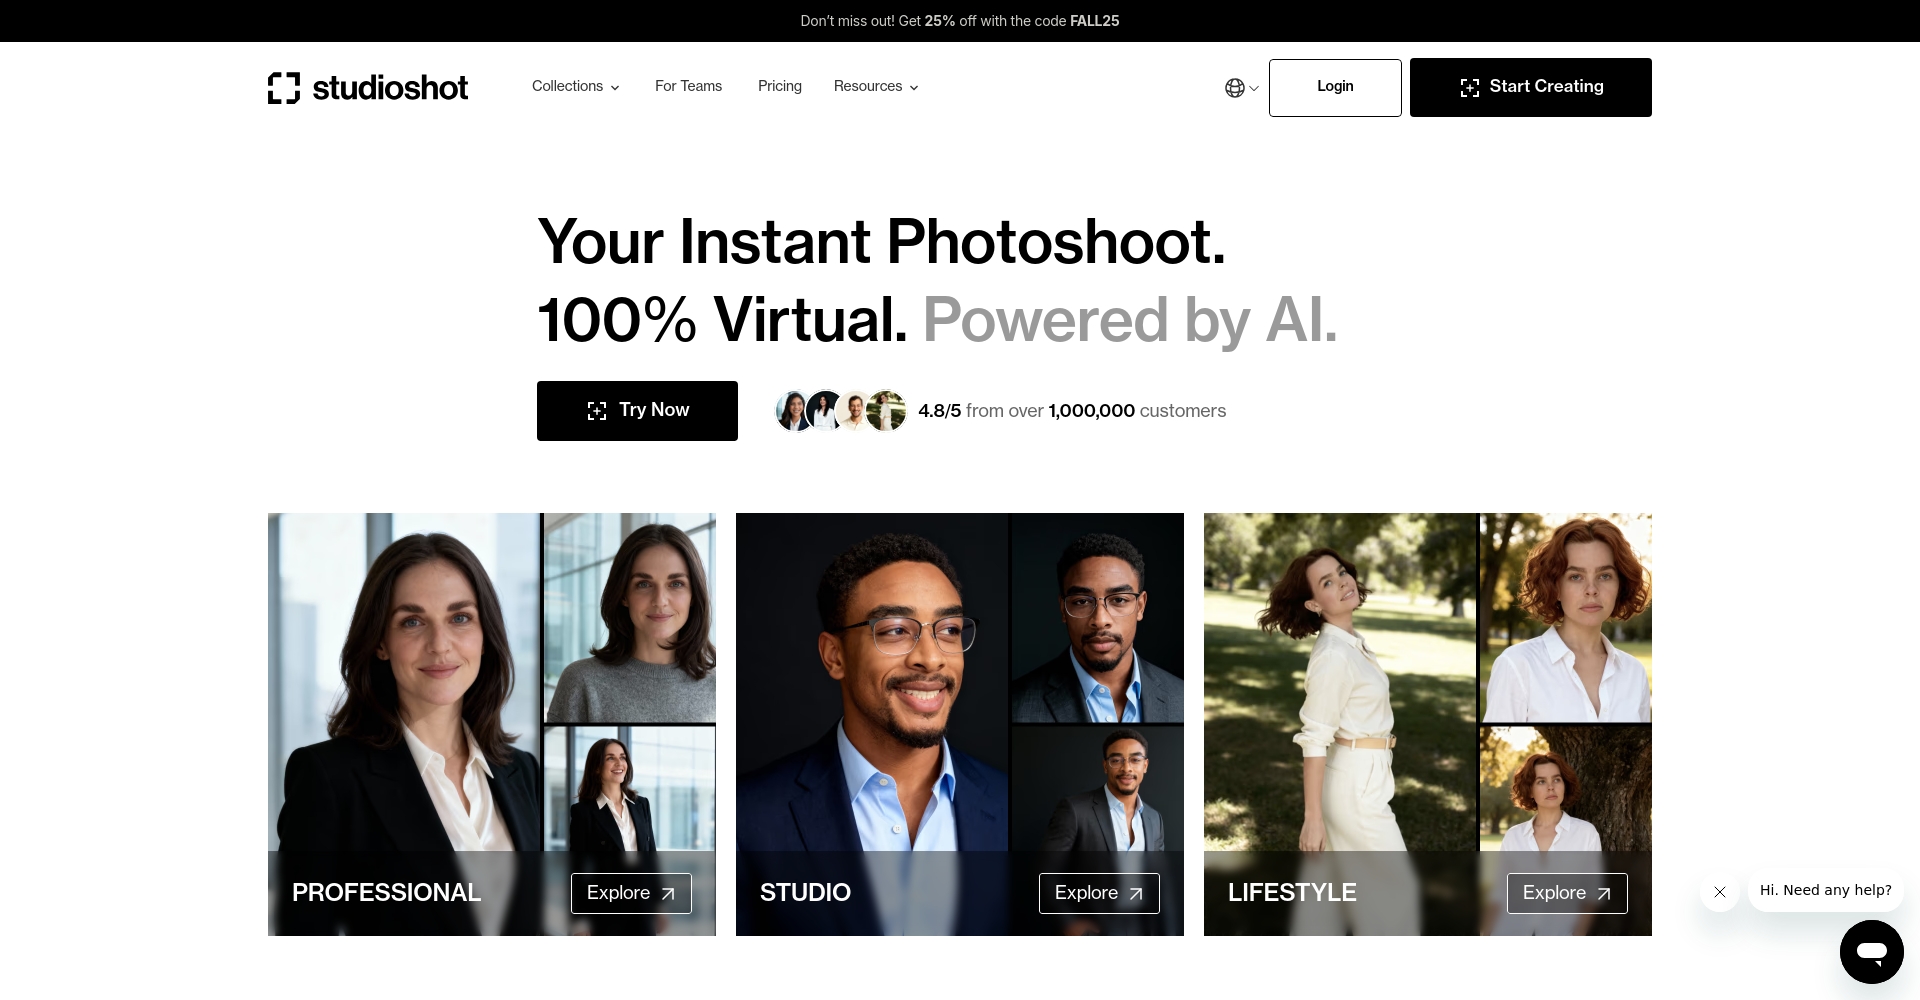Open the Pricing page

coord(780,87)
